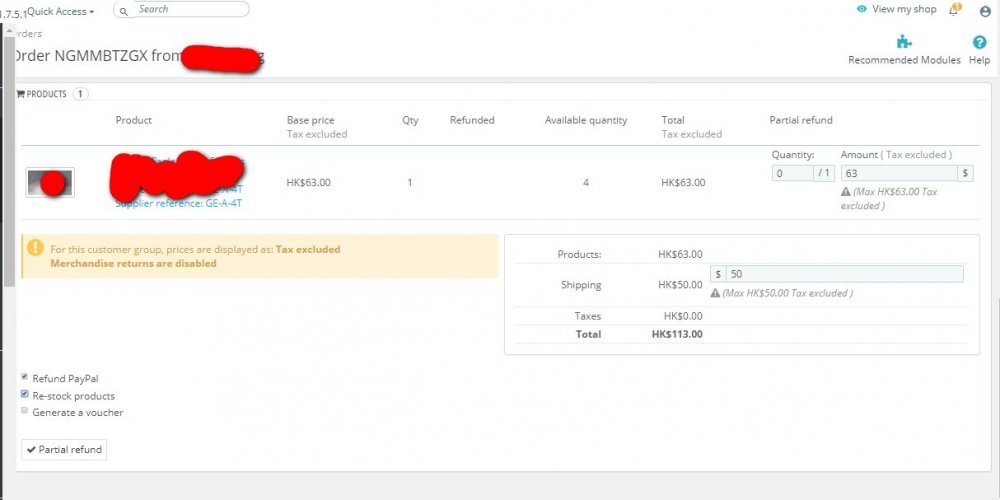Click the warning icon in yellow notice
The image size is (1000, 500).
[x=35, y=247]
